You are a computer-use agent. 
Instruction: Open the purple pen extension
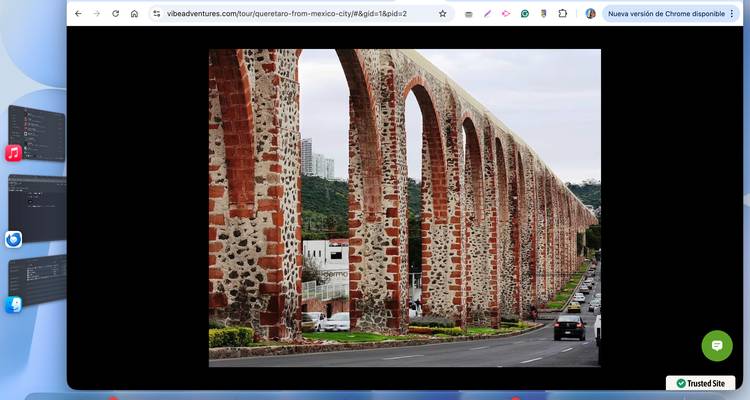[x=487, y=14]
